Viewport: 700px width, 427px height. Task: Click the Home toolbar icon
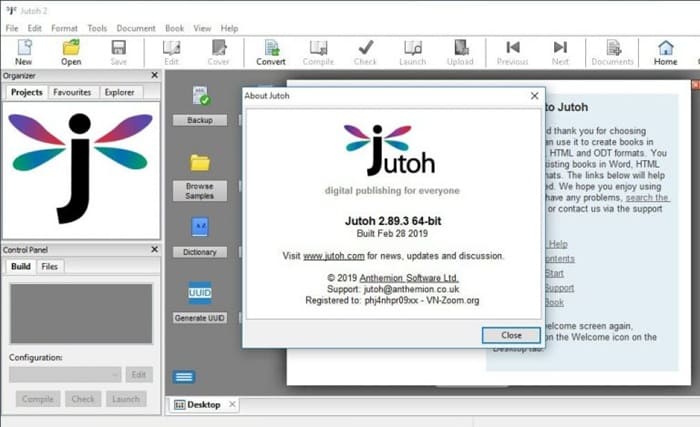[665, 47]
